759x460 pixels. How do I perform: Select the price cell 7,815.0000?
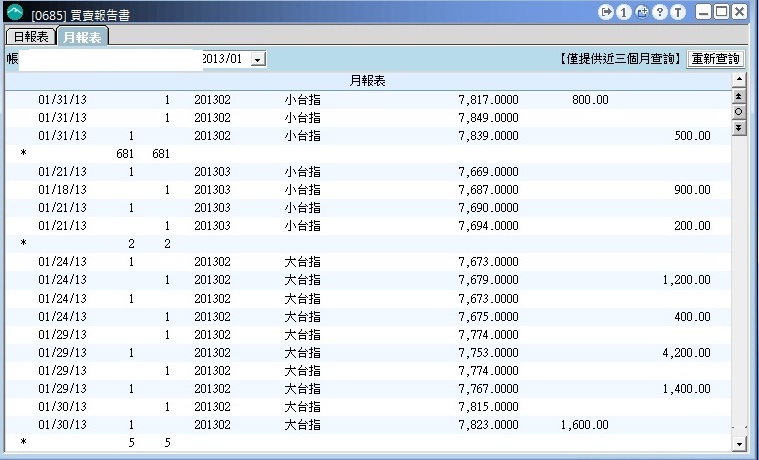(x=488, y=407)
